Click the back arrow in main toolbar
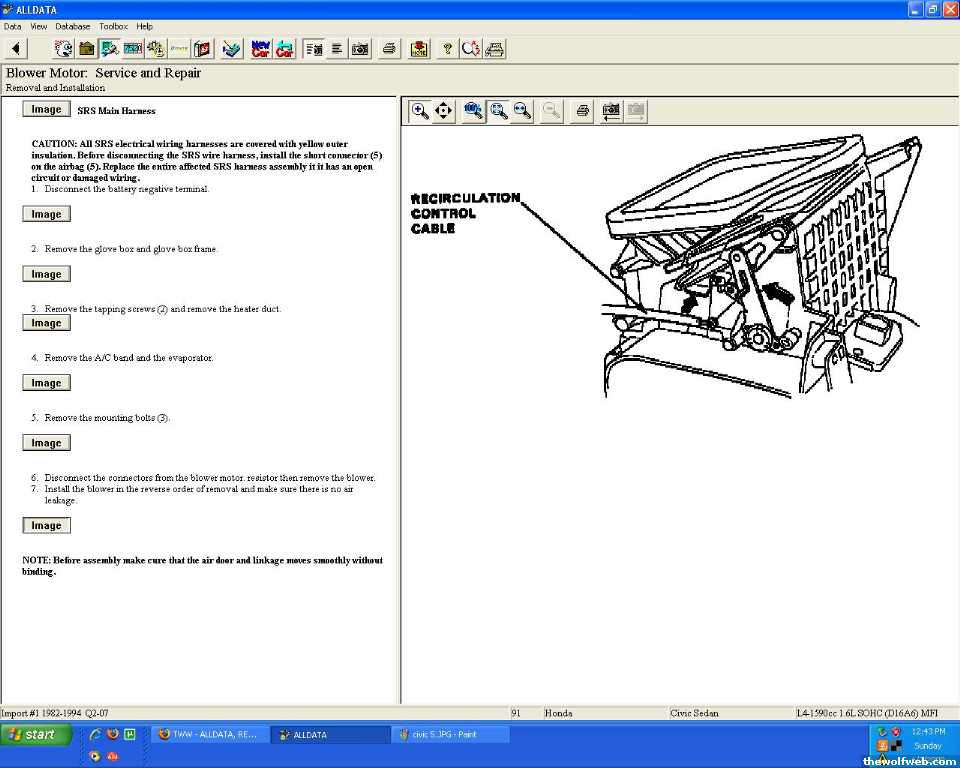Viewport: 960px width, 768px height. click(x=16, y=48)
